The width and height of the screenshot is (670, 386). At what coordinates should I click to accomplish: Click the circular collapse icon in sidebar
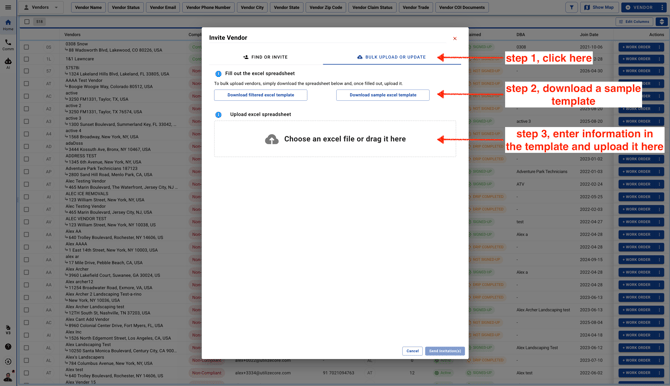coord(8,362)
